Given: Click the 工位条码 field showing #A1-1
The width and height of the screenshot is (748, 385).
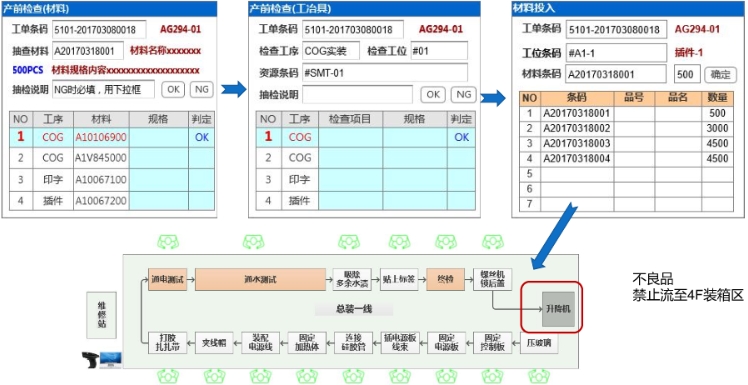Looking at the screenshot, I should [616, 53].
